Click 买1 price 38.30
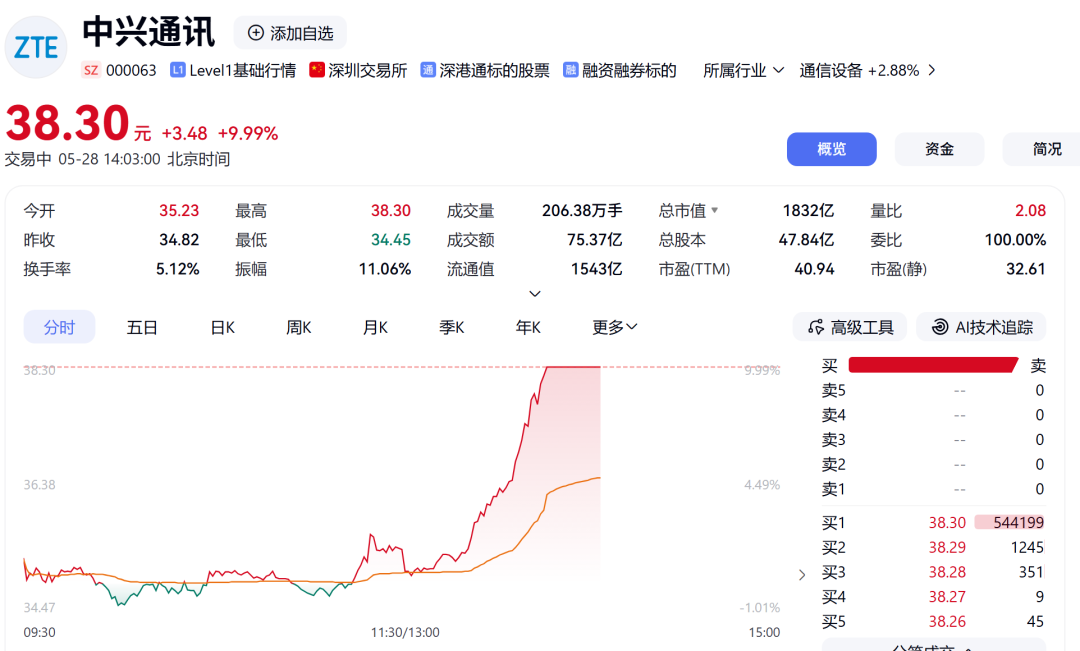The image size is (1080, 651). (947, 523)
